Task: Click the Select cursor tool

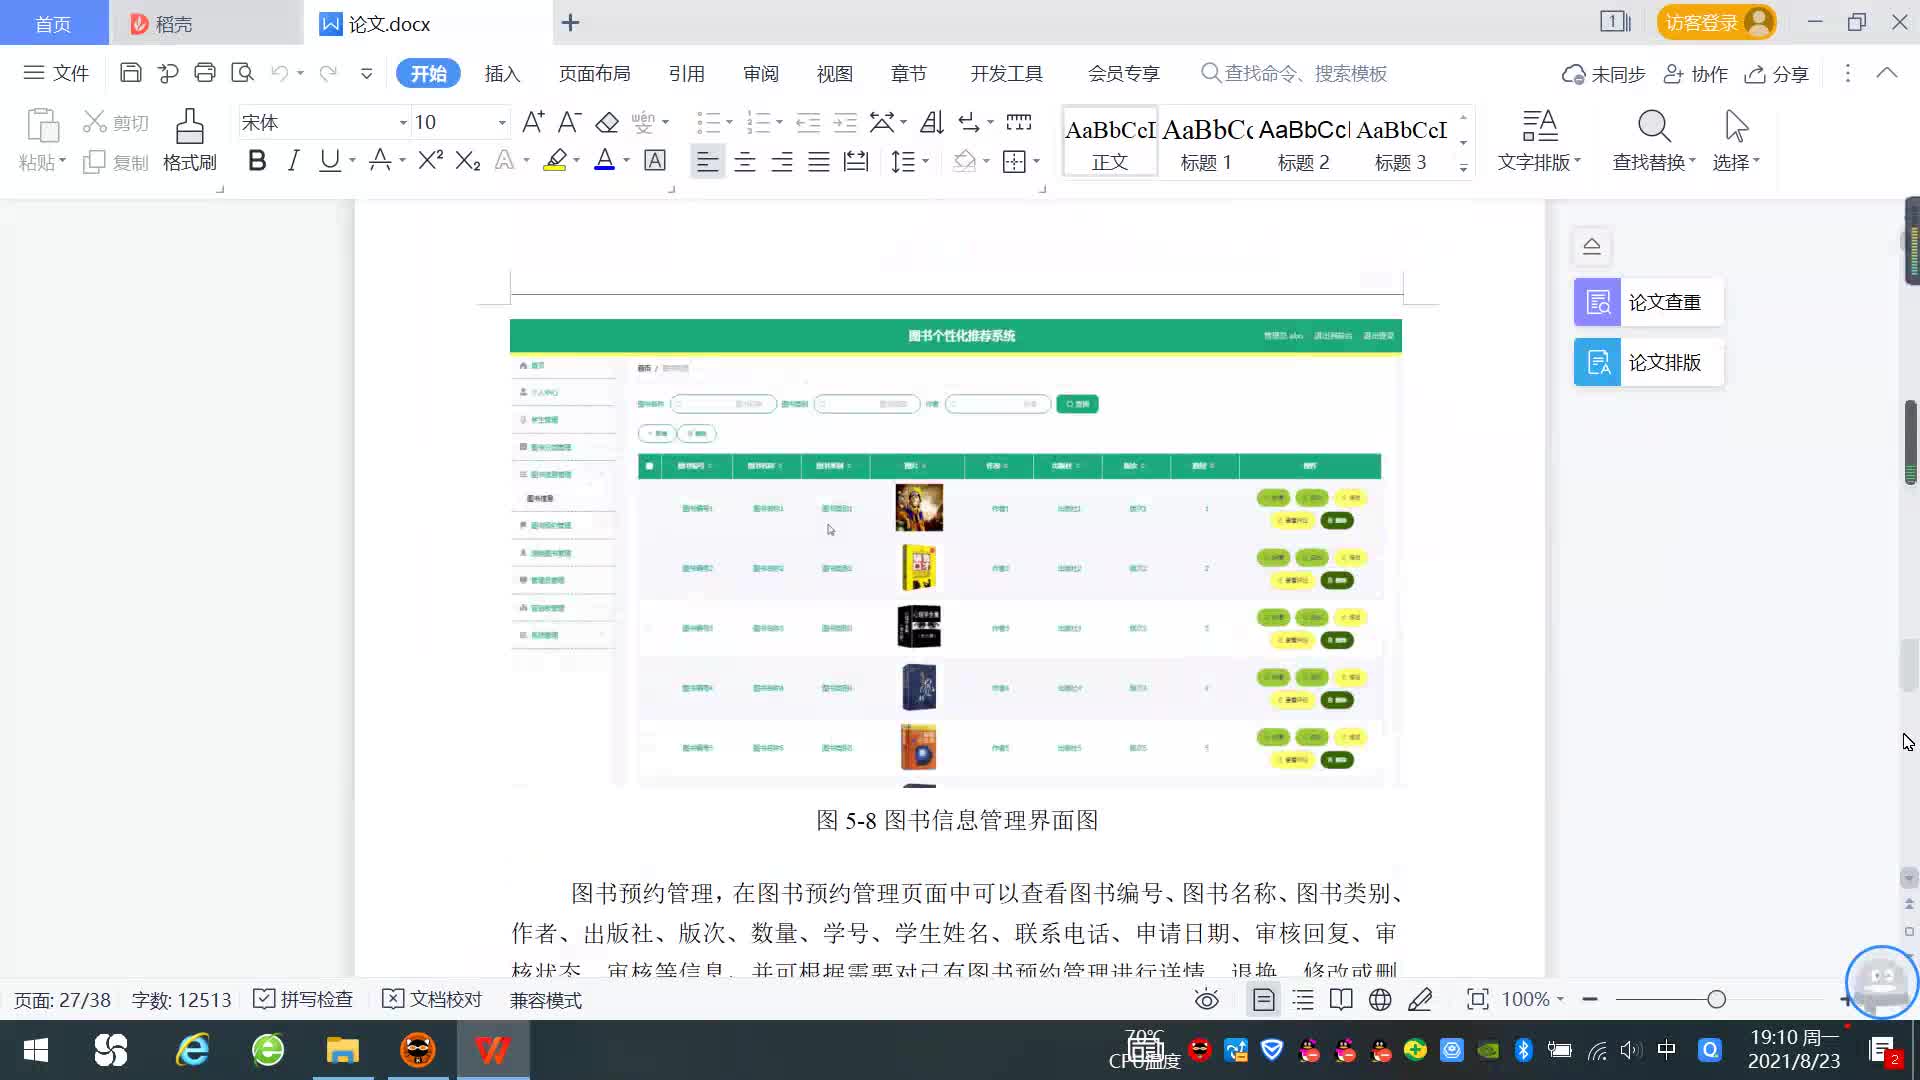Action: click(1736, 140)
